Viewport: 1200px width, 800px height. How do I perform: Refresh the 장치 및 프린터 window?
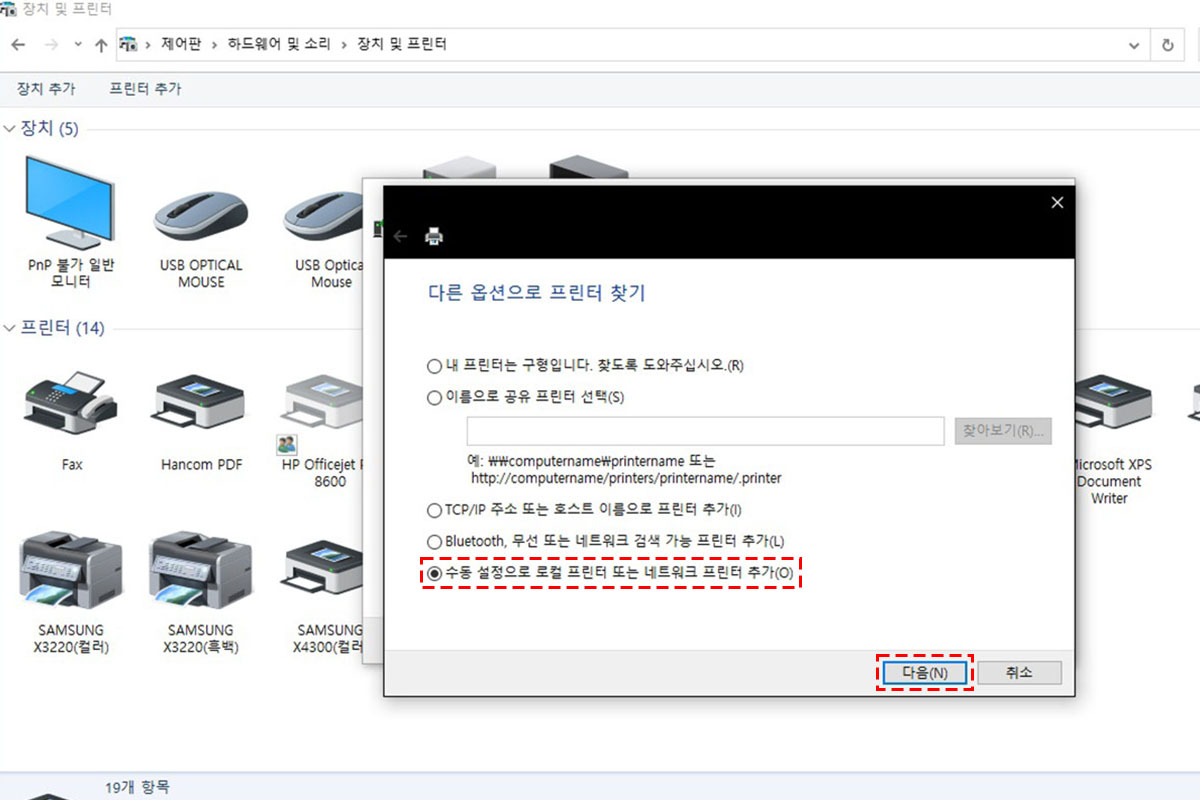coord(1167,45)
